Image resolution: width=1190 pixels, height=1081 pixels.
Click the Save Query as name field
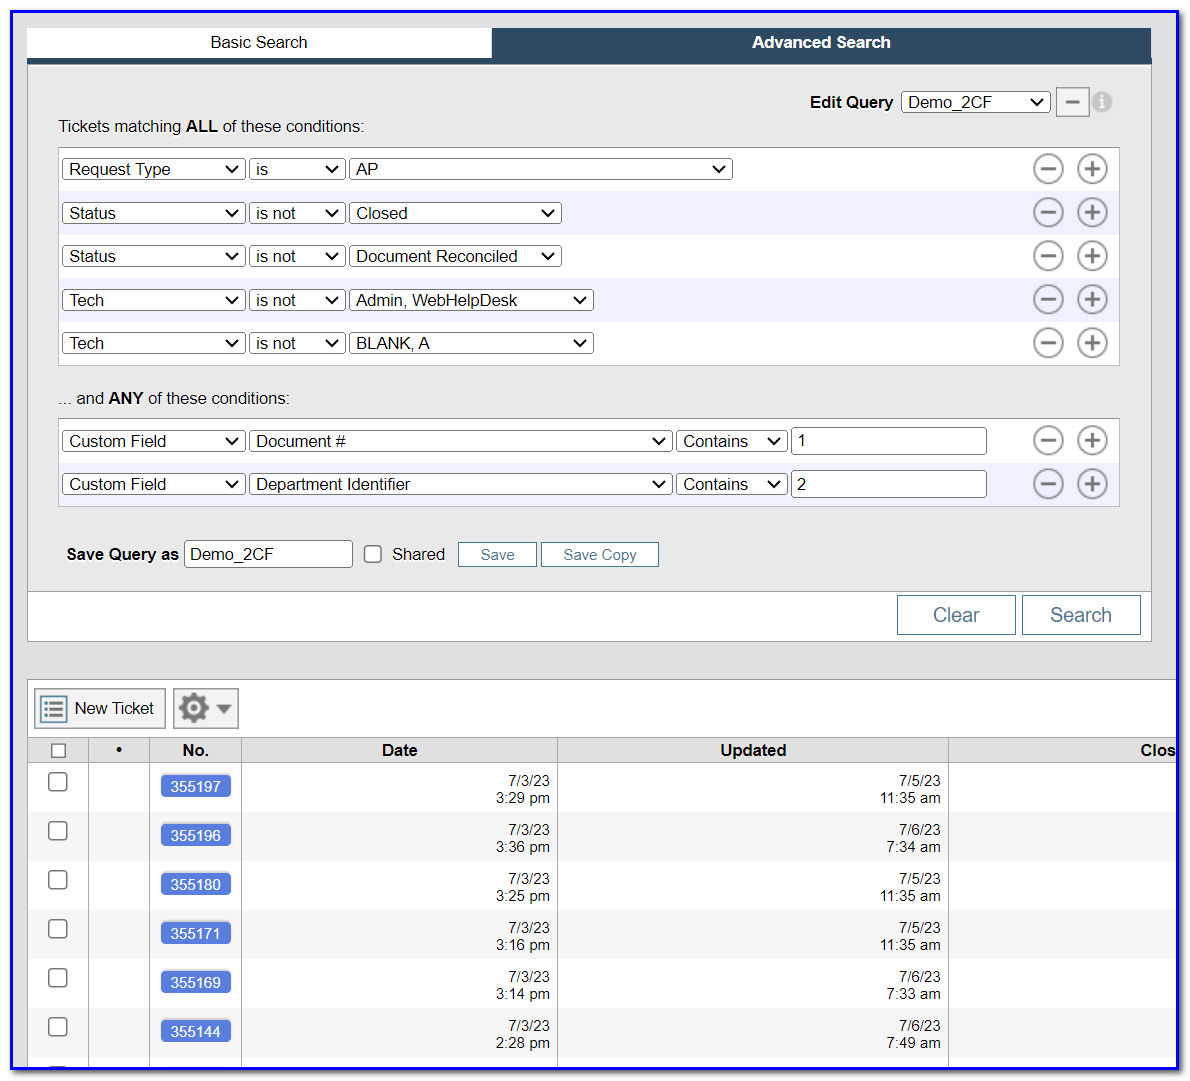tap(268, 554)
